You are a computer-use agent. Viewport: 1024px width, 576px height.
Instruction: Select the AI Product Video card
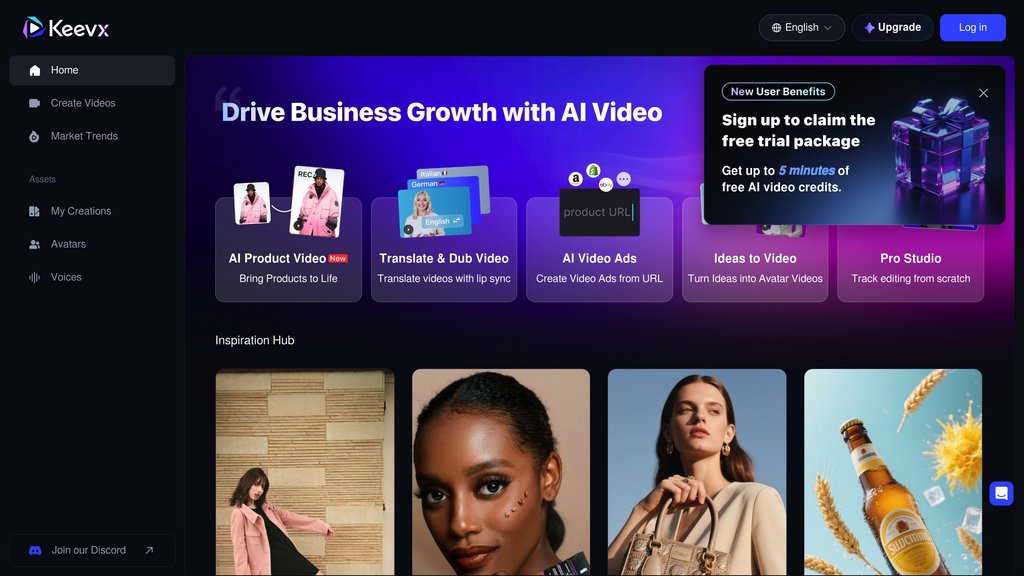(288, 249)
